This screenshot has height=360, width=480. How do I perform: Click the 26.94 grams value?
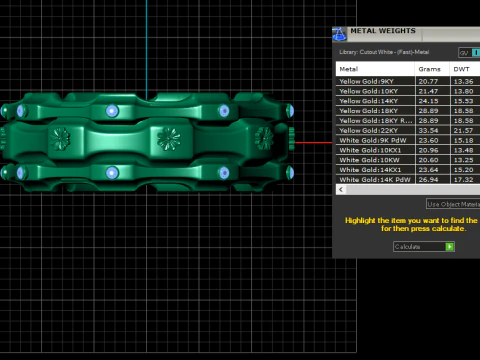tap(428, 180)
